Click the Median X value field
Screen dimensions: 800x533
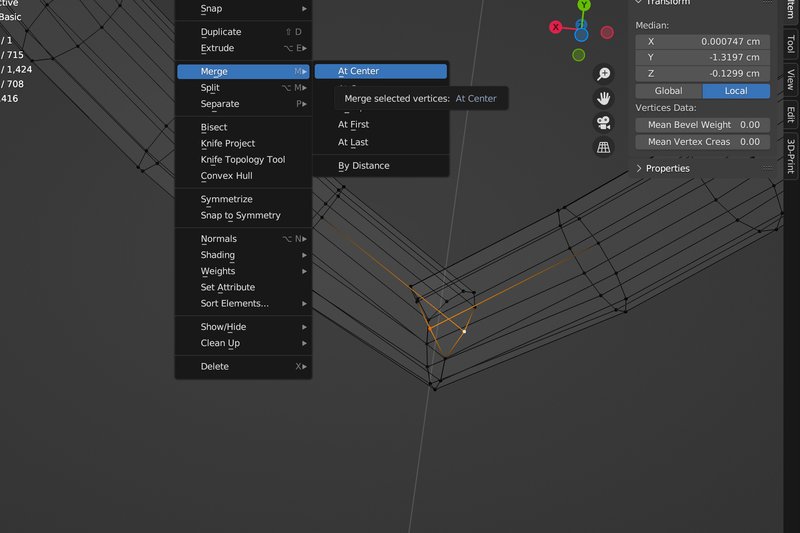703,41
